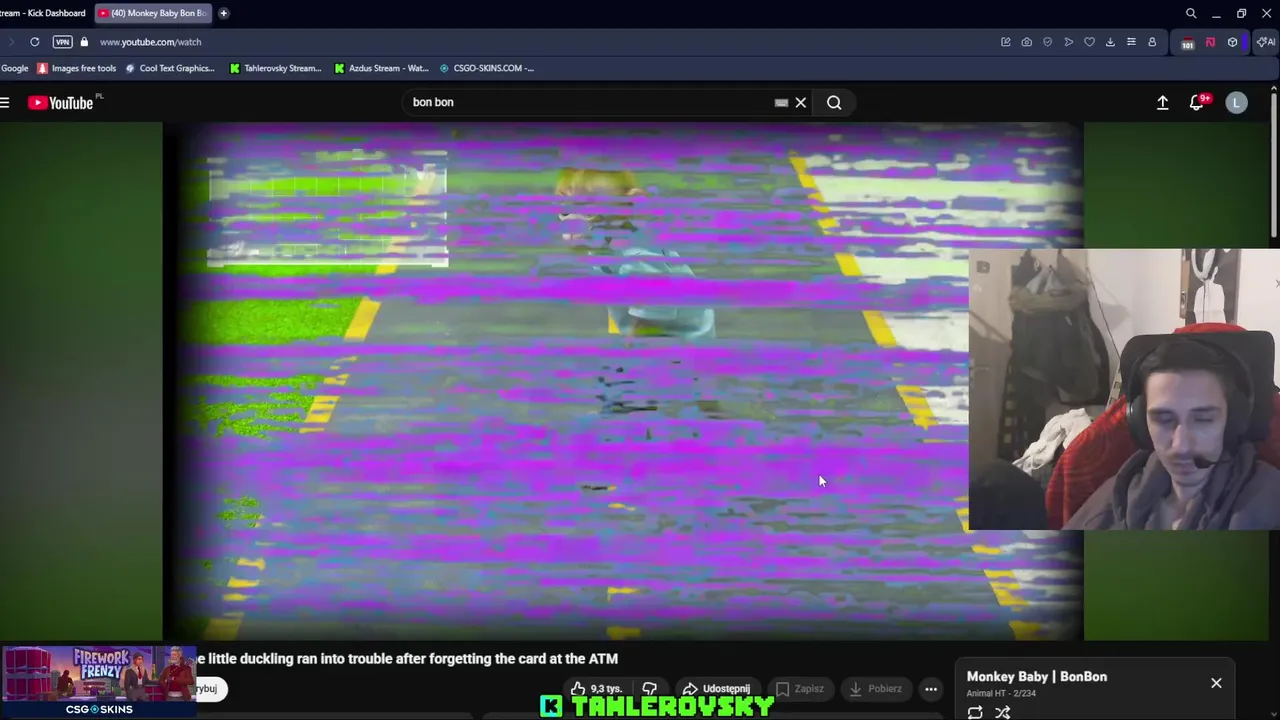Image resolution: width=1280 pixels, height=720 pixels.
Task: Open the YouTube hamburger guide menu
Action: tap(5, 102)
